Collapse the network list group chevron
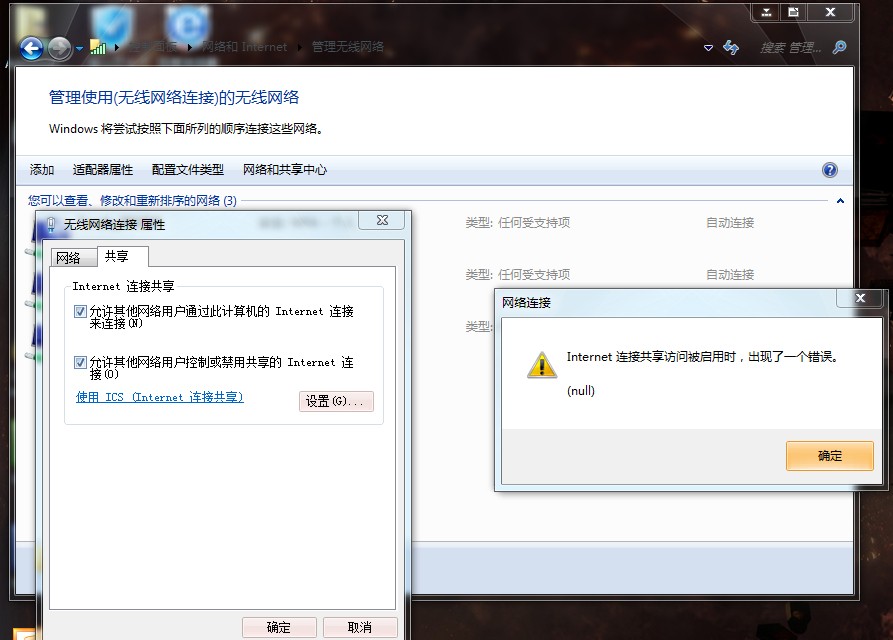 pos(840,201)
